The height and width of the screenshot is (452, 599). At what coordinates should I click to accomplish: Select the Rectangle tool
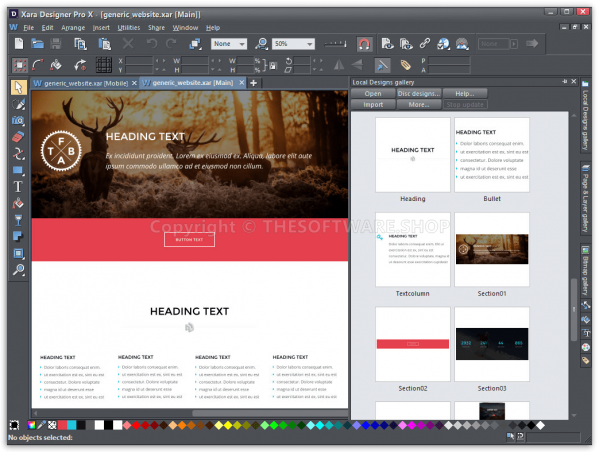tap(18, 170)
